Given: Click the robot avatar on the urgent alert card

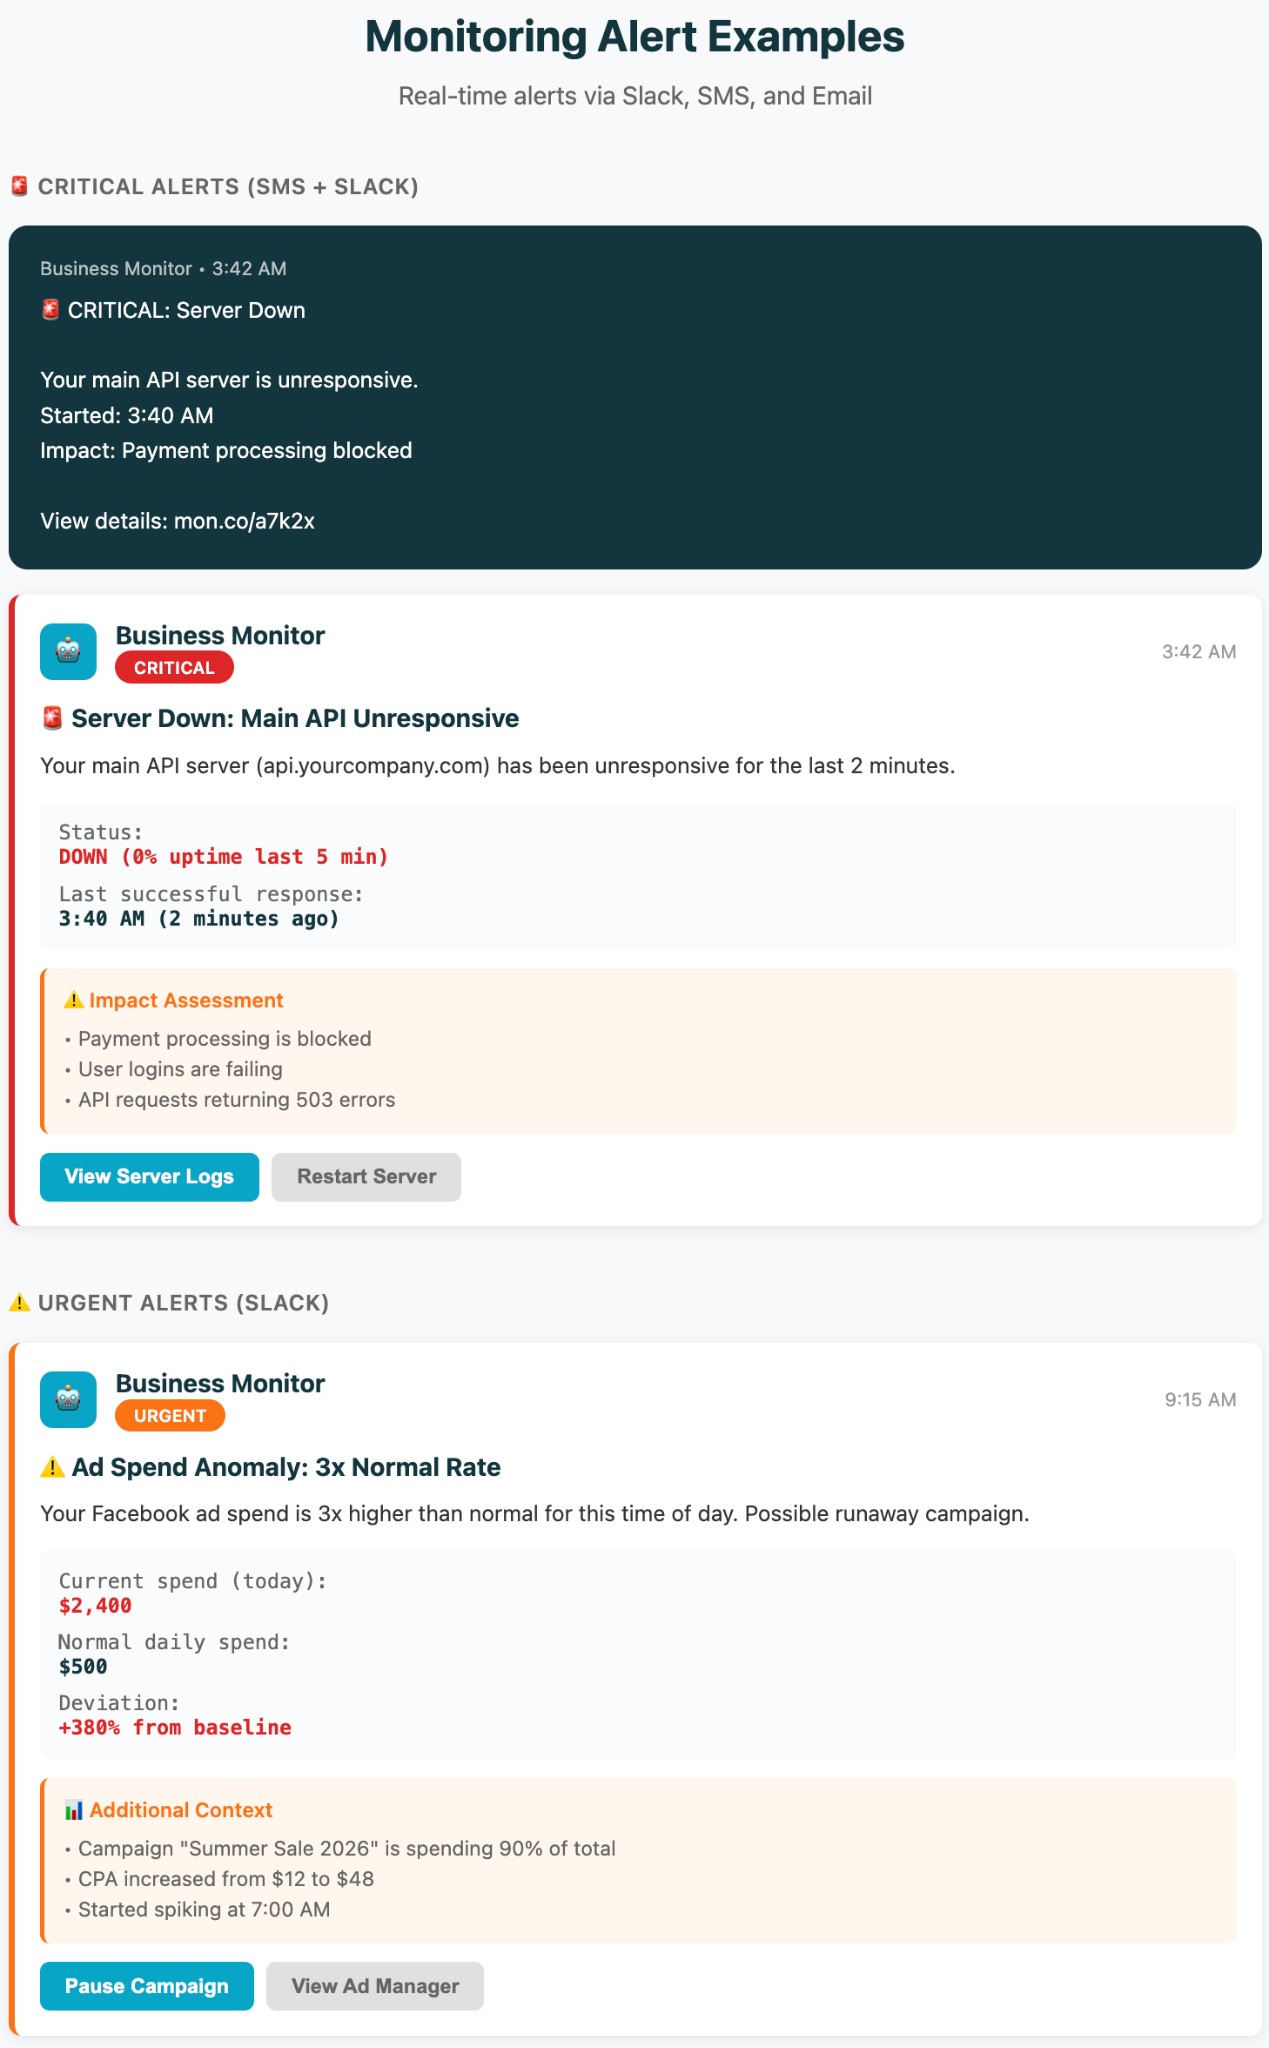Looking at the screenshot, I should pyautogui.click(x=68, y=1398).
